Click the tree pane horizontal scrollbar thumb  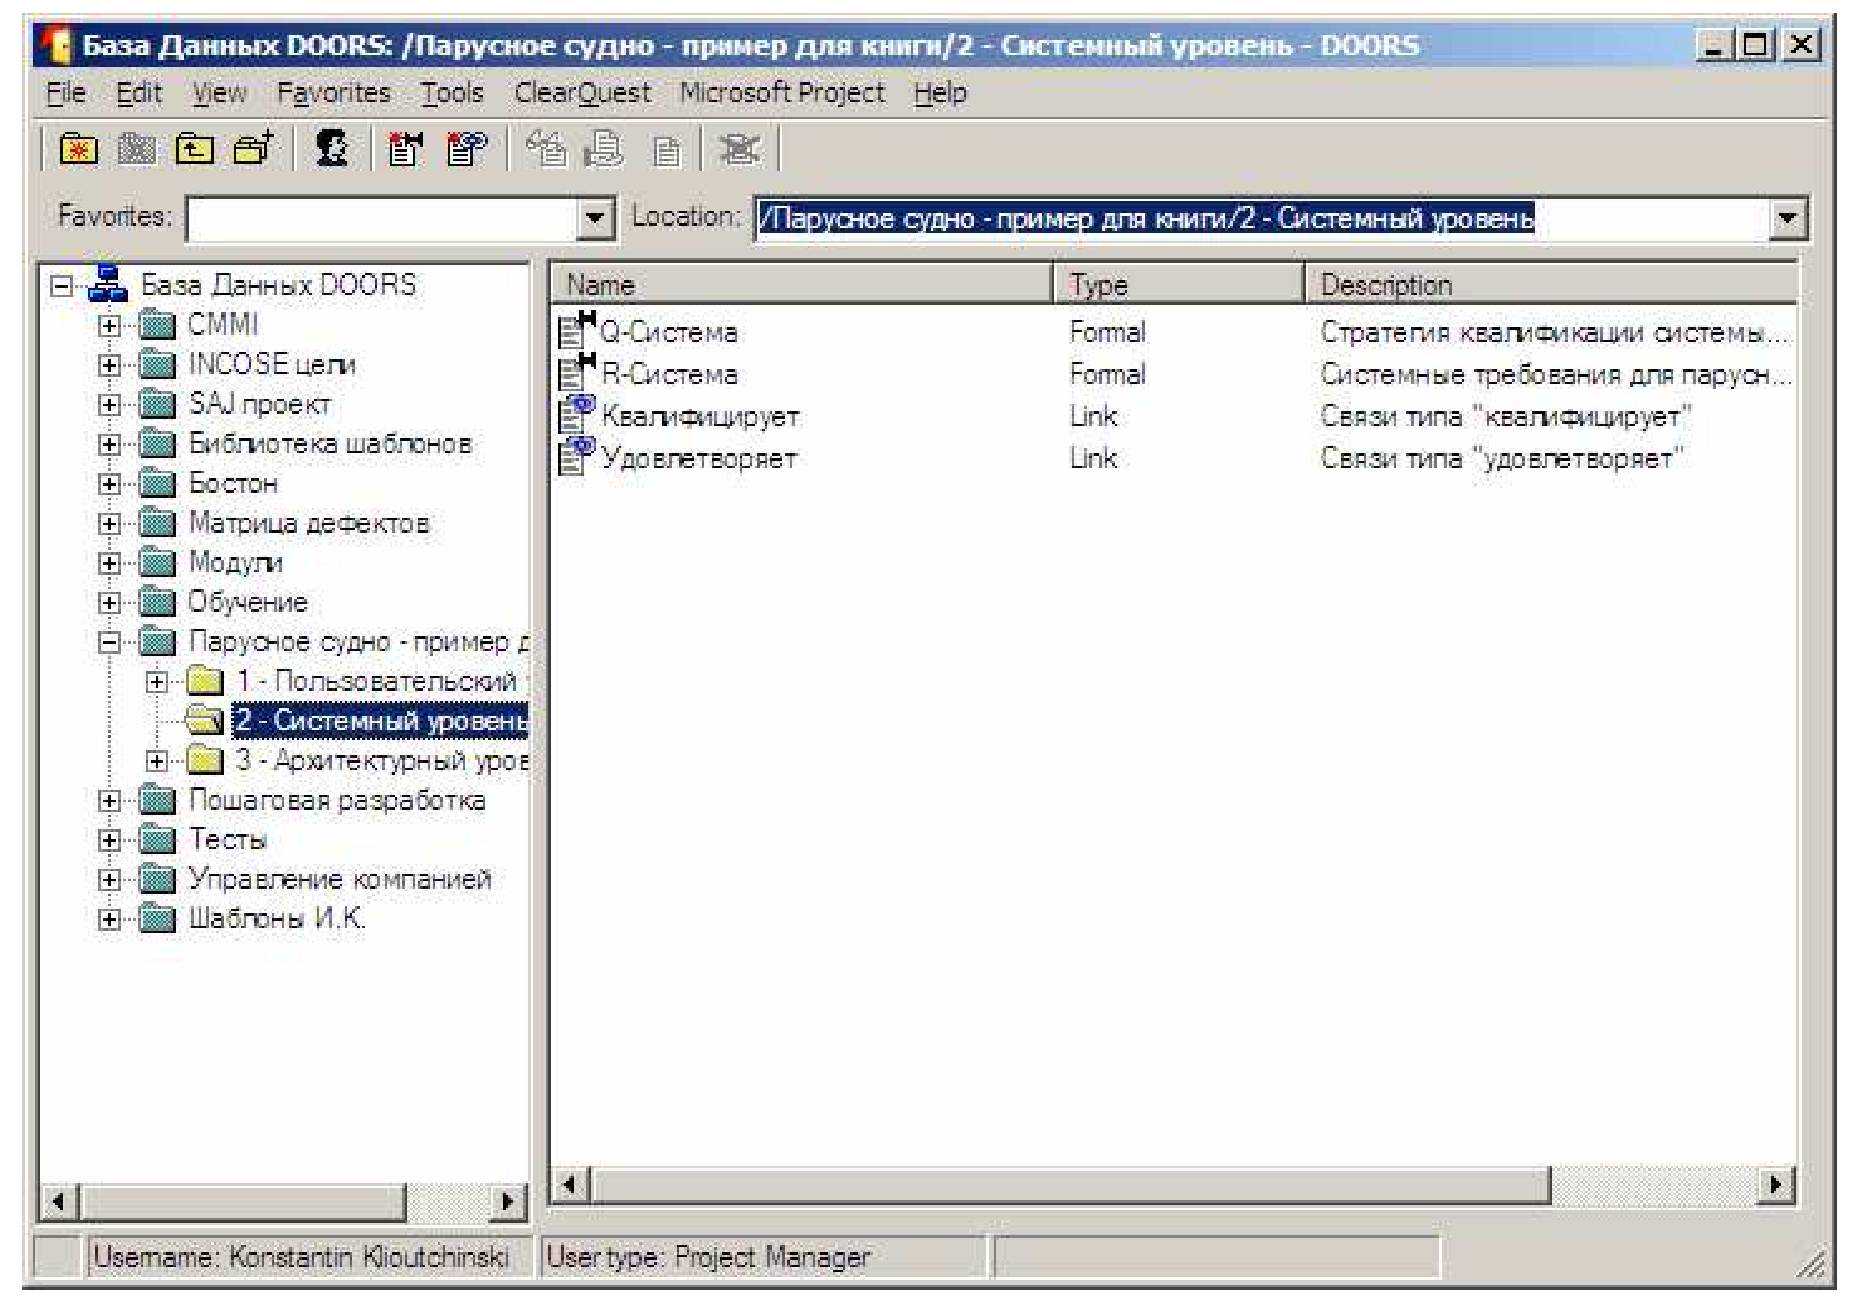coord(243,1201)
